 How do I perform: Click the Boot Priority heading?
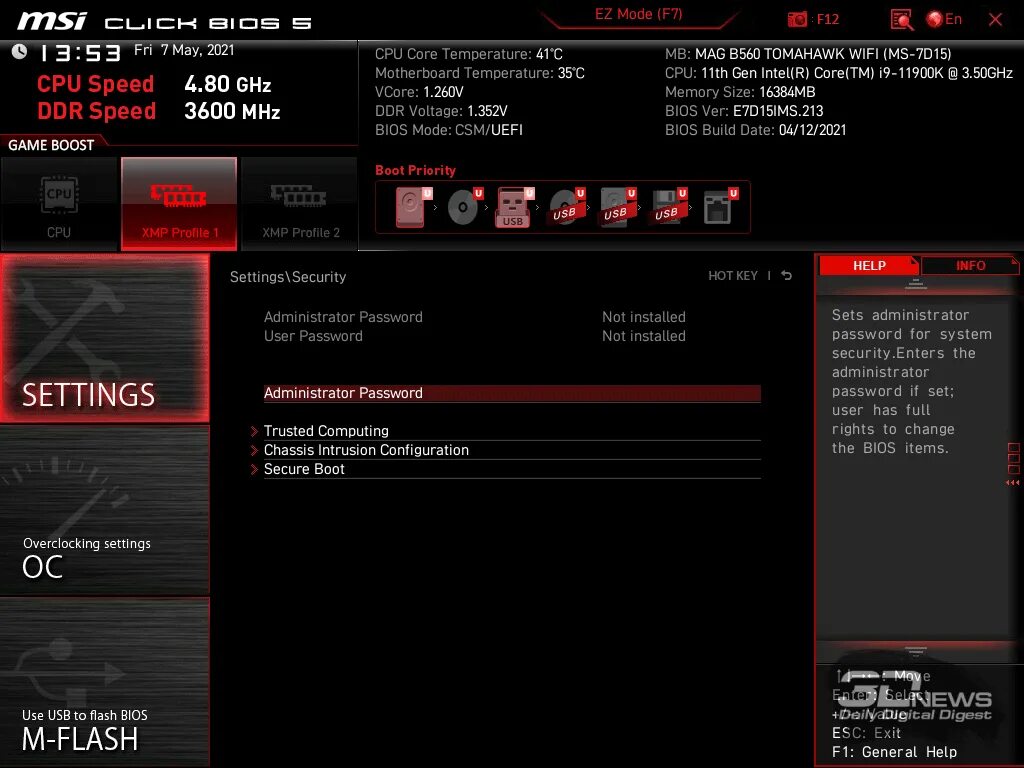[415, 170]
